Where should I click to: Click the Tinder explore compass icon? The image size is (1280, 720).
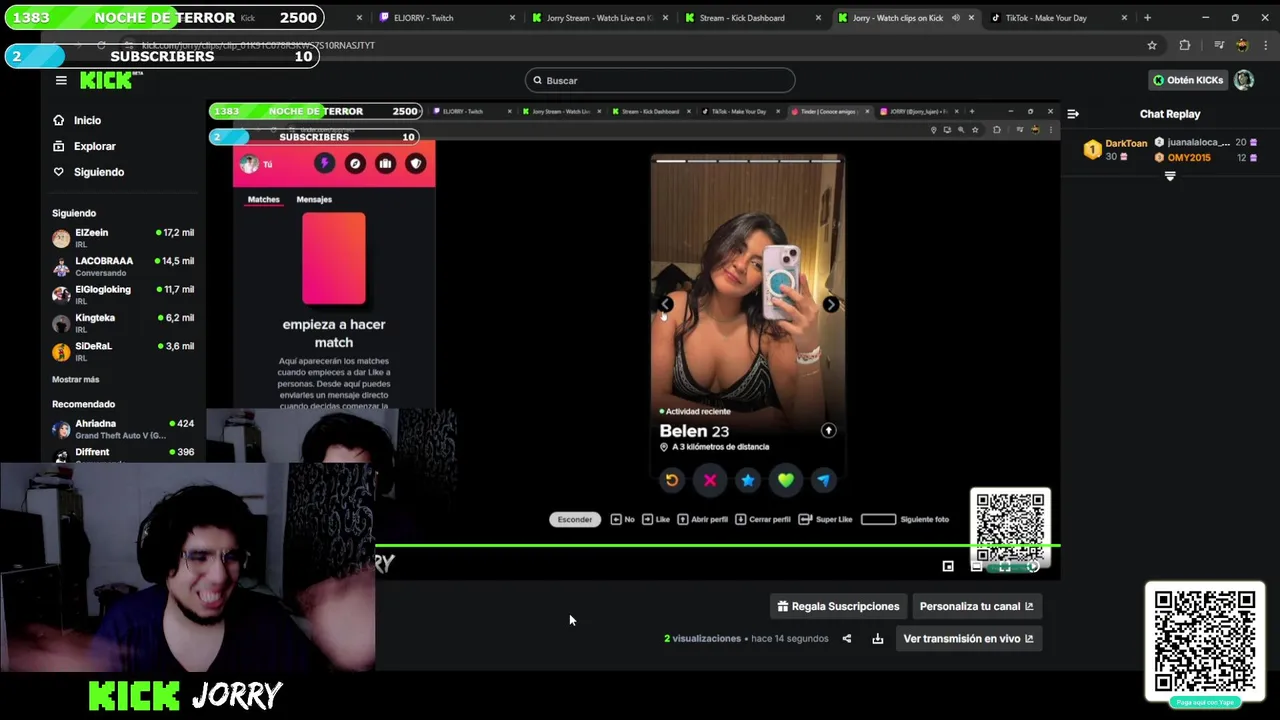tap(355, 163)
